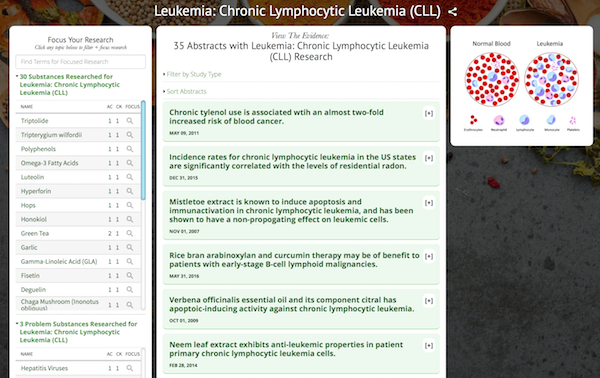
Task: Expand the Rice bran arabinoxylan abstract
Action: point(429,256)
